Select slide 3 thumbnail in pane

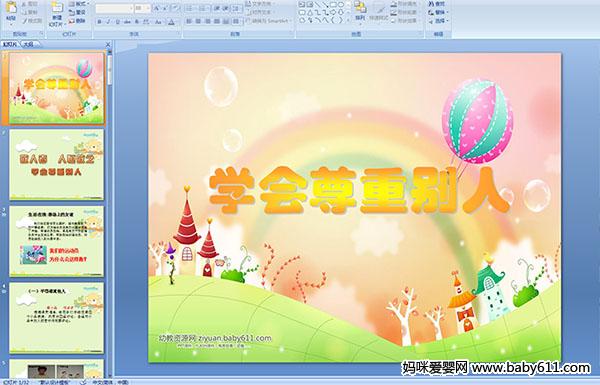click(x=56, y=241)
